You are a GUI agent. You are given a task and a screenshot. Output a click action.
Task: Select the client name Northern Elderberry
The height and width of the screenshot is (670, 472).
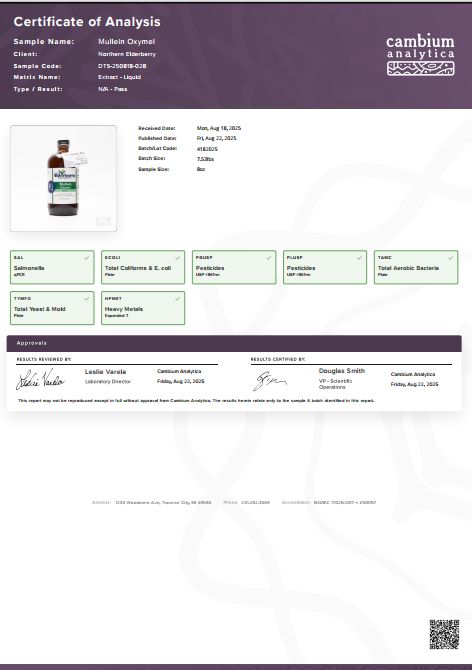pos(127,54)
